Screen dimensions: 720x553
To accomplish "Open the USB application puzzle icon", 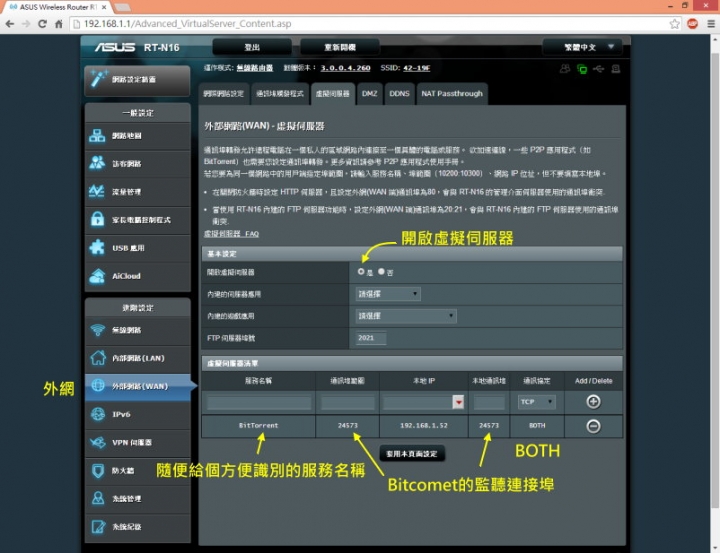I will coord(97,248).
